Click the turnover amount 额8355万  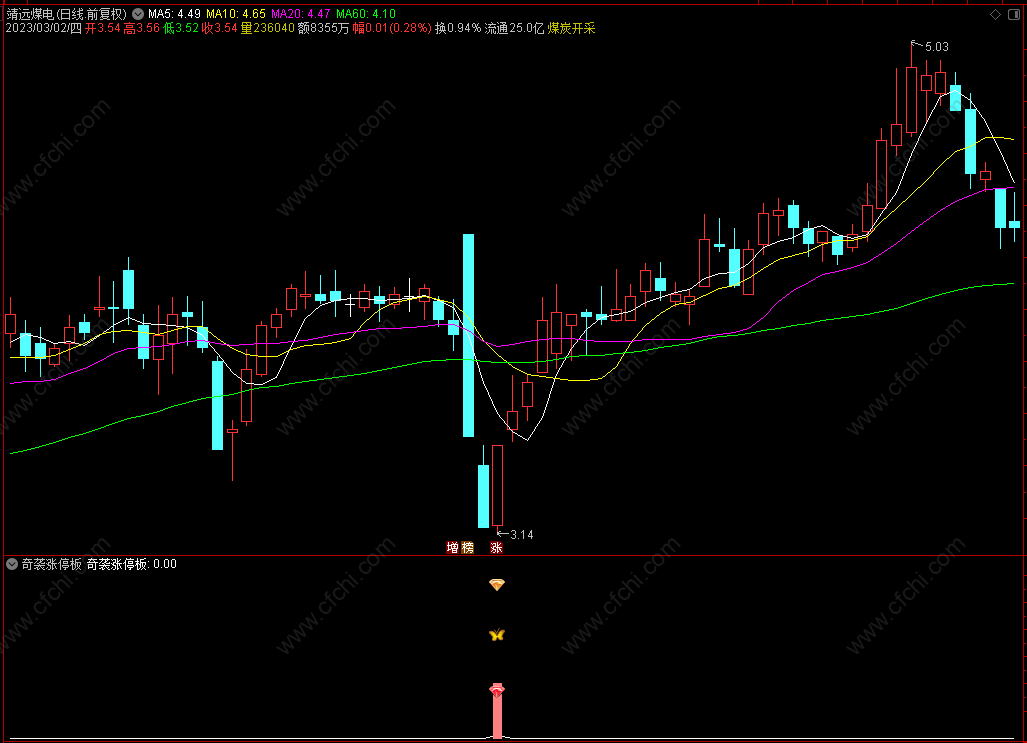point(324,28)
